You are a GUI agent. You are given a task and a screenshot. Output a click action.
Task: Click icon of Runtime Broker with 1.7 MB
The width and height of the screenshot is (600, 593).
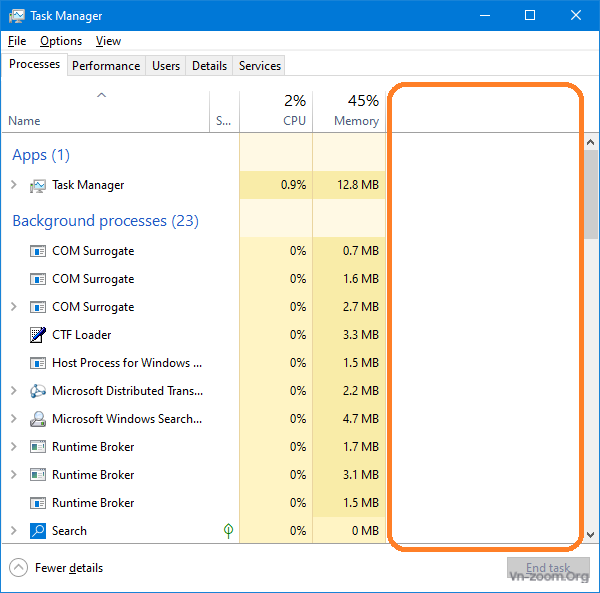point(38,447)
